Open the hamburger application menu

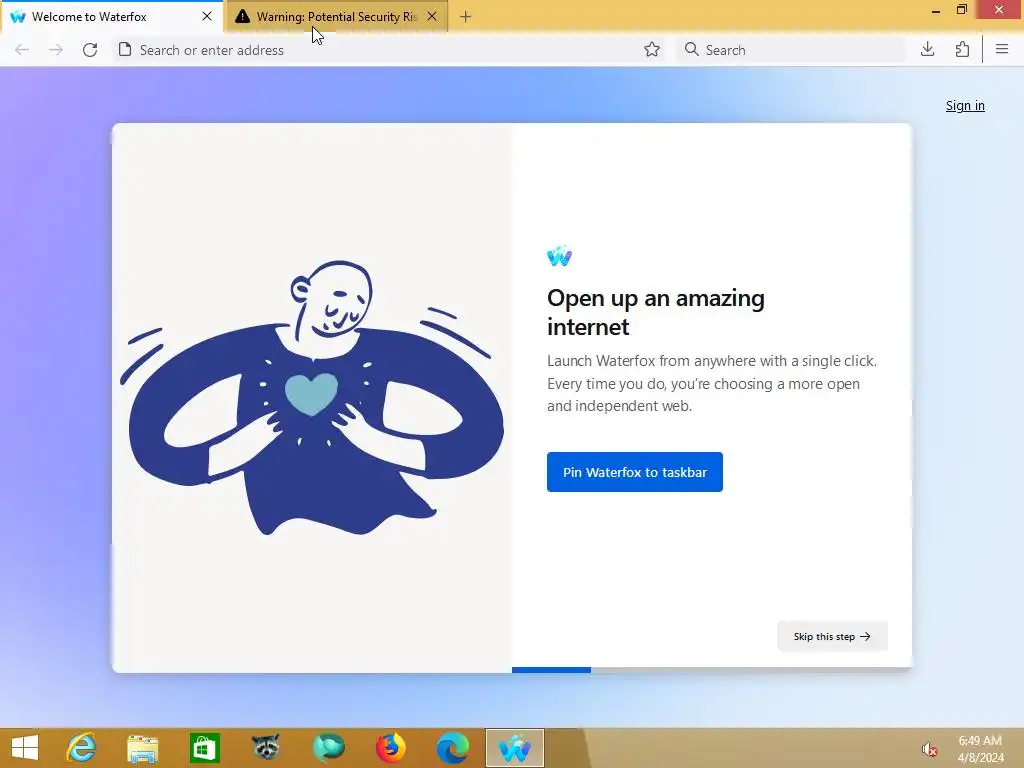coord(1002,50)
